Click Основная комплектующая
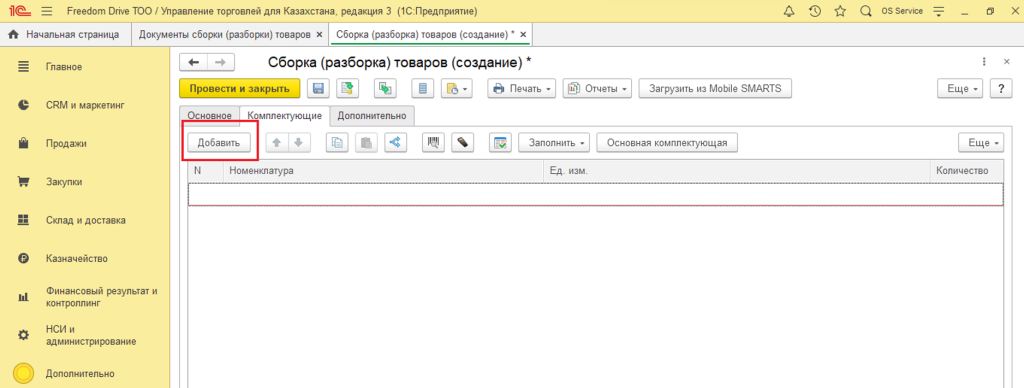1024x388 pixels. [667, 142]
